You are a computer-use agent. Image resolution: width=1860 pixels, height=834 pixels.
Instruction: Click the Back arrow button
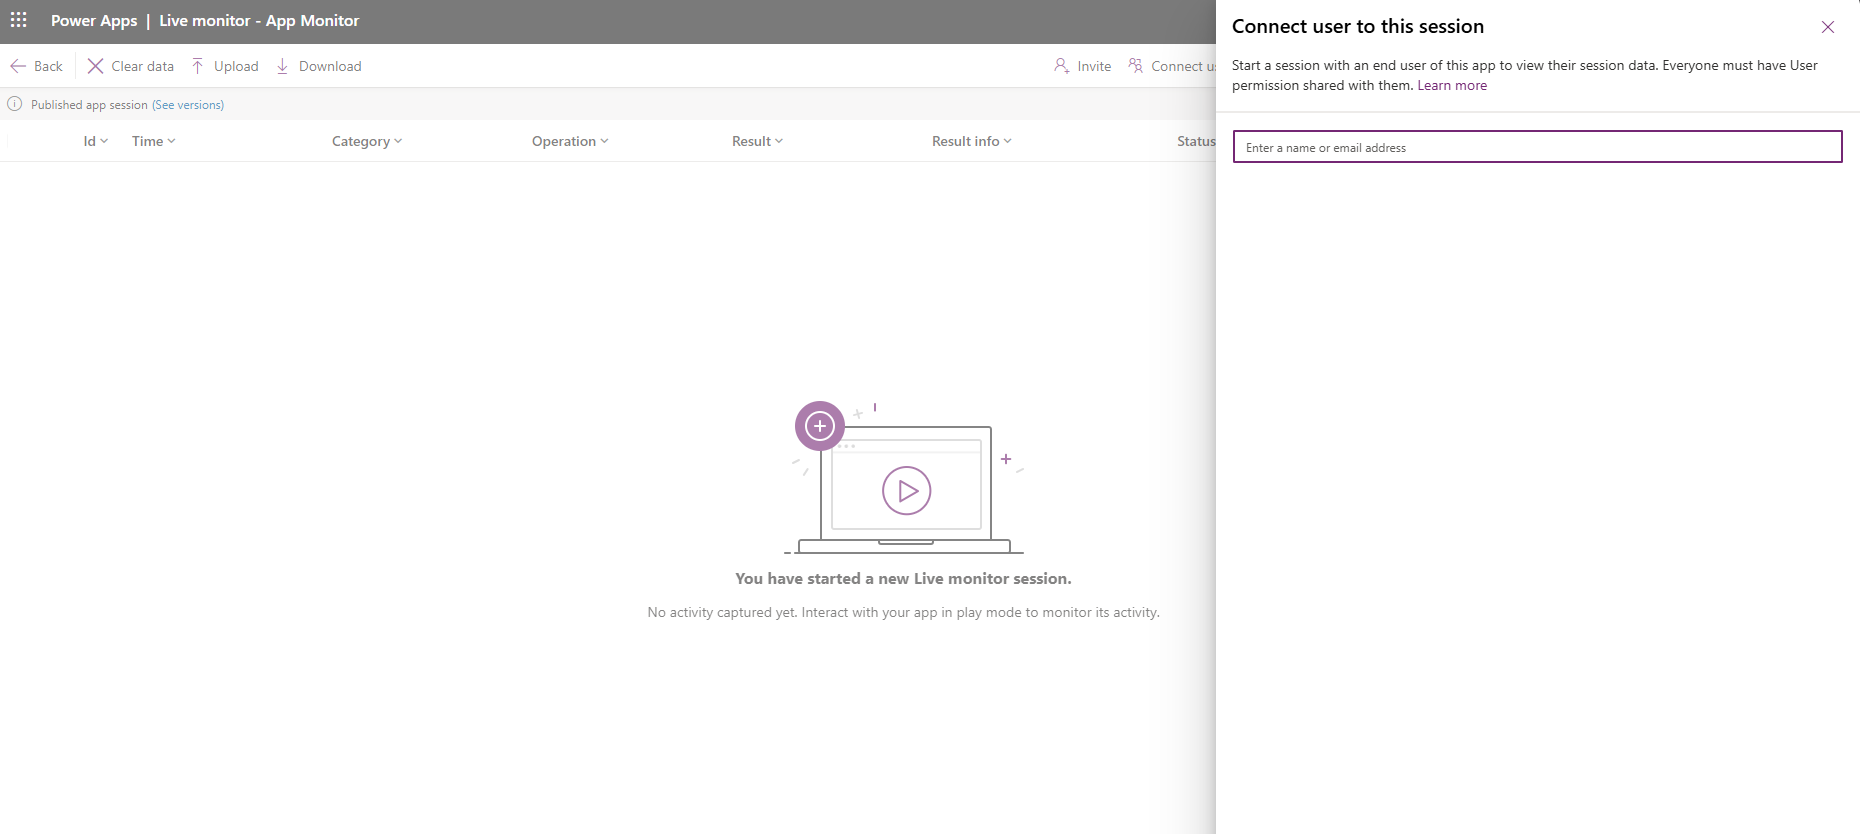(37, 66)
